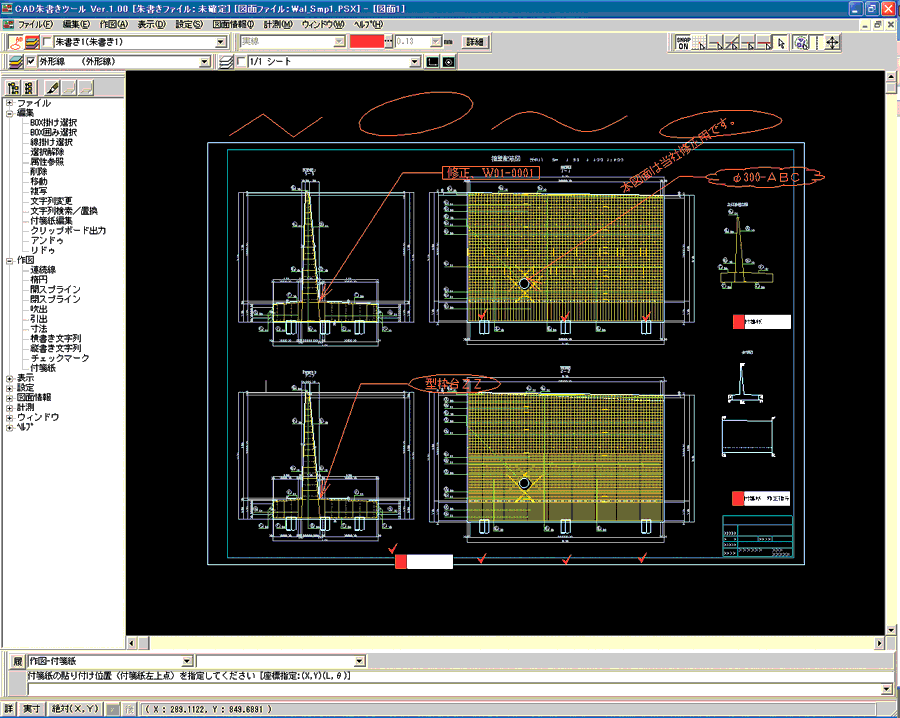Uncheck the 外形線 layer checkbox
Image resolution: width=900 pixels, height=718 pixels.
pyautogui.click(x=31, y=62)
